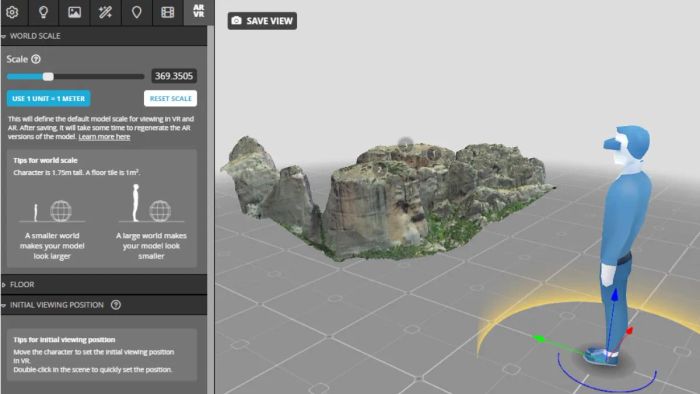
Task: Click the grey annotation marker atop the rock
Action: [x=405, y=143]
